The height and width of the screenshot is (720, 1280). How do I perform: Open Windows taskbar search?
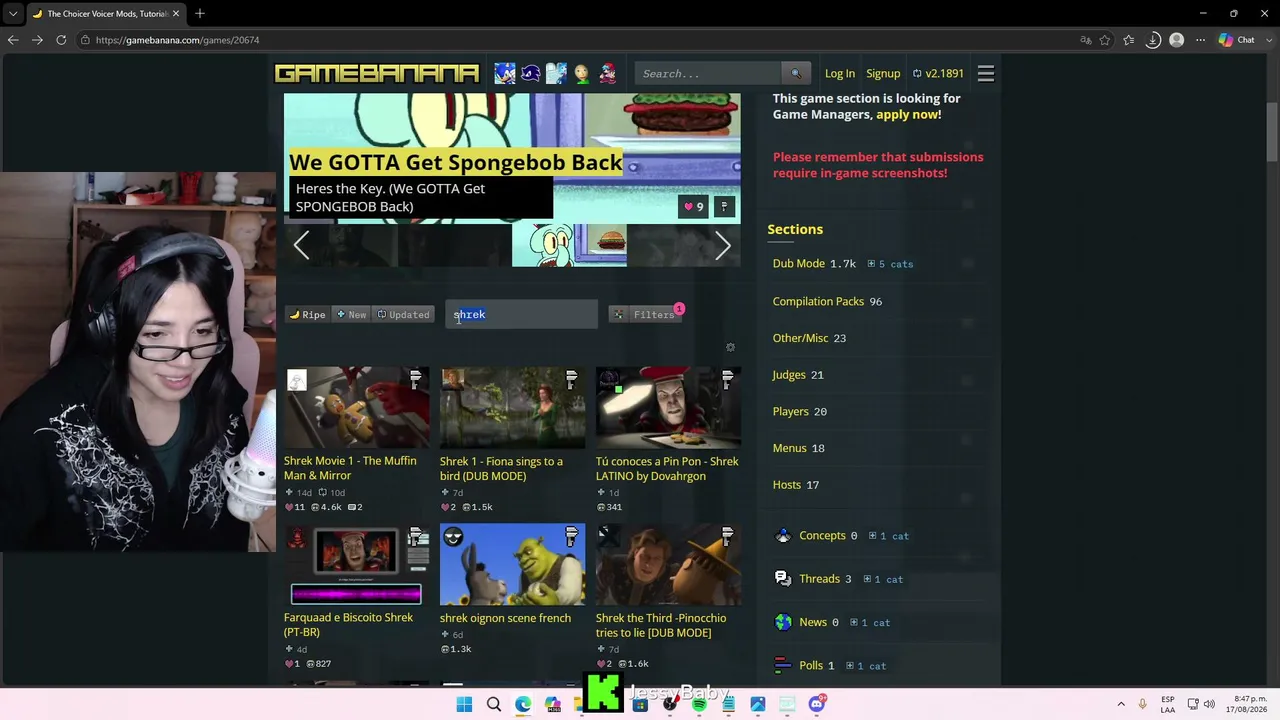(x=494, y=704)
